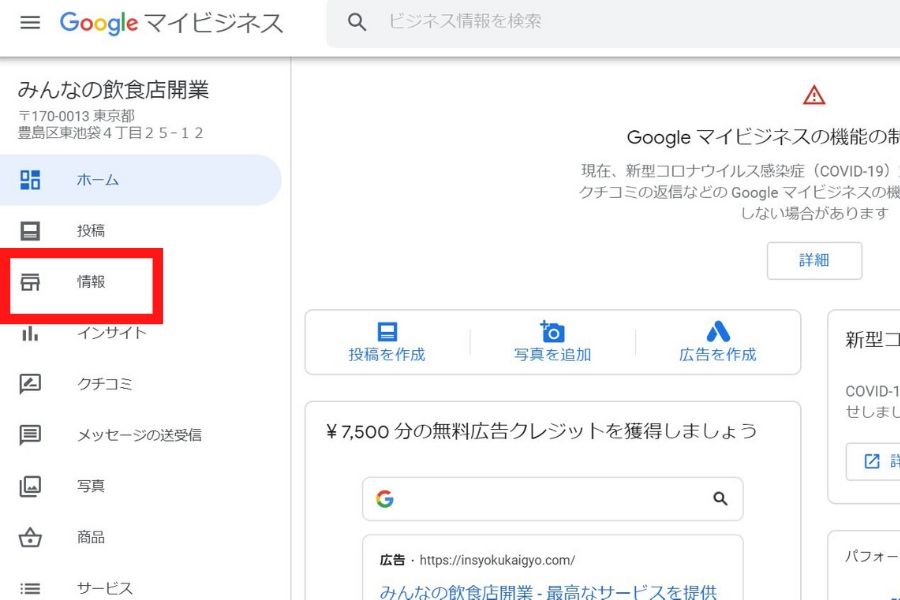
Task: Open the インサイト menu item
Action: [112, 333]
